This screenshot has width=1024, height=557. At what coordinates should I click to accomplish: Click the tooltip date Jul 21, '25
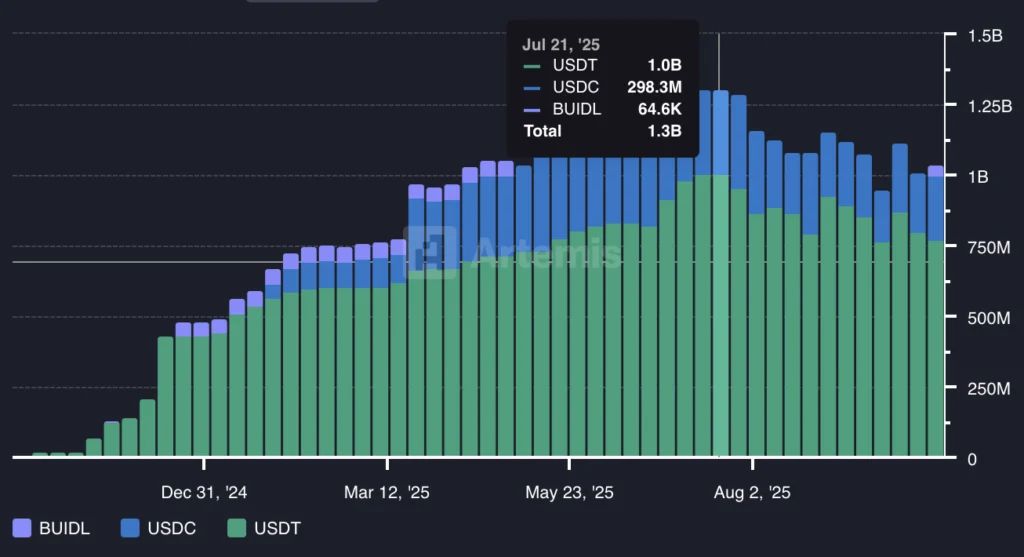[561, 44]
